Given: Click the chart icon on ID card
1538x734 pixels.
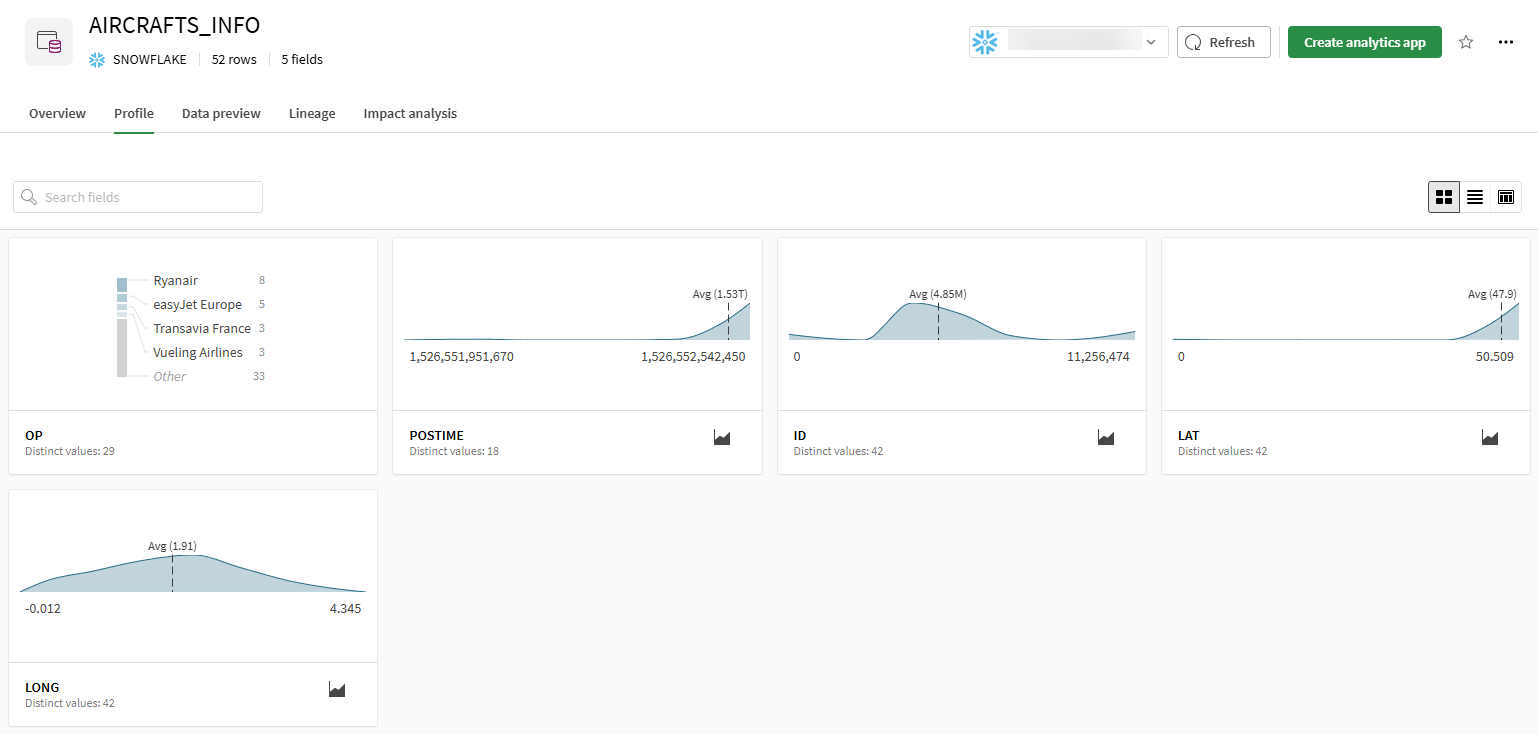Looking at the screenshot, I should (x=1106, y=437).
